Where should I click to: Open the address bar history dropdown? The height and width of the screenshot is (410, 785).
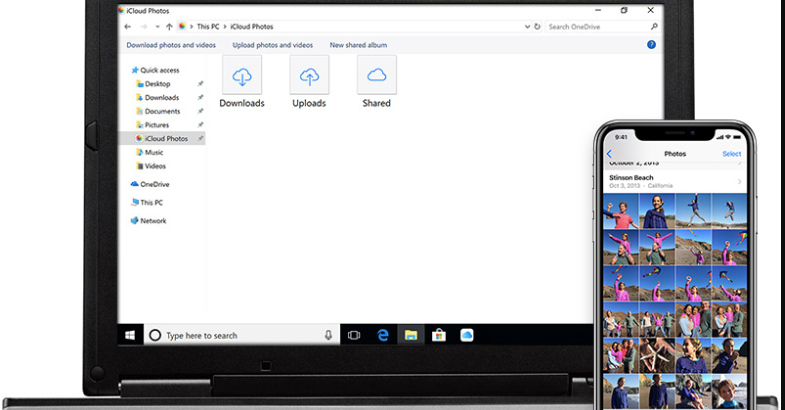pos(527,27)
